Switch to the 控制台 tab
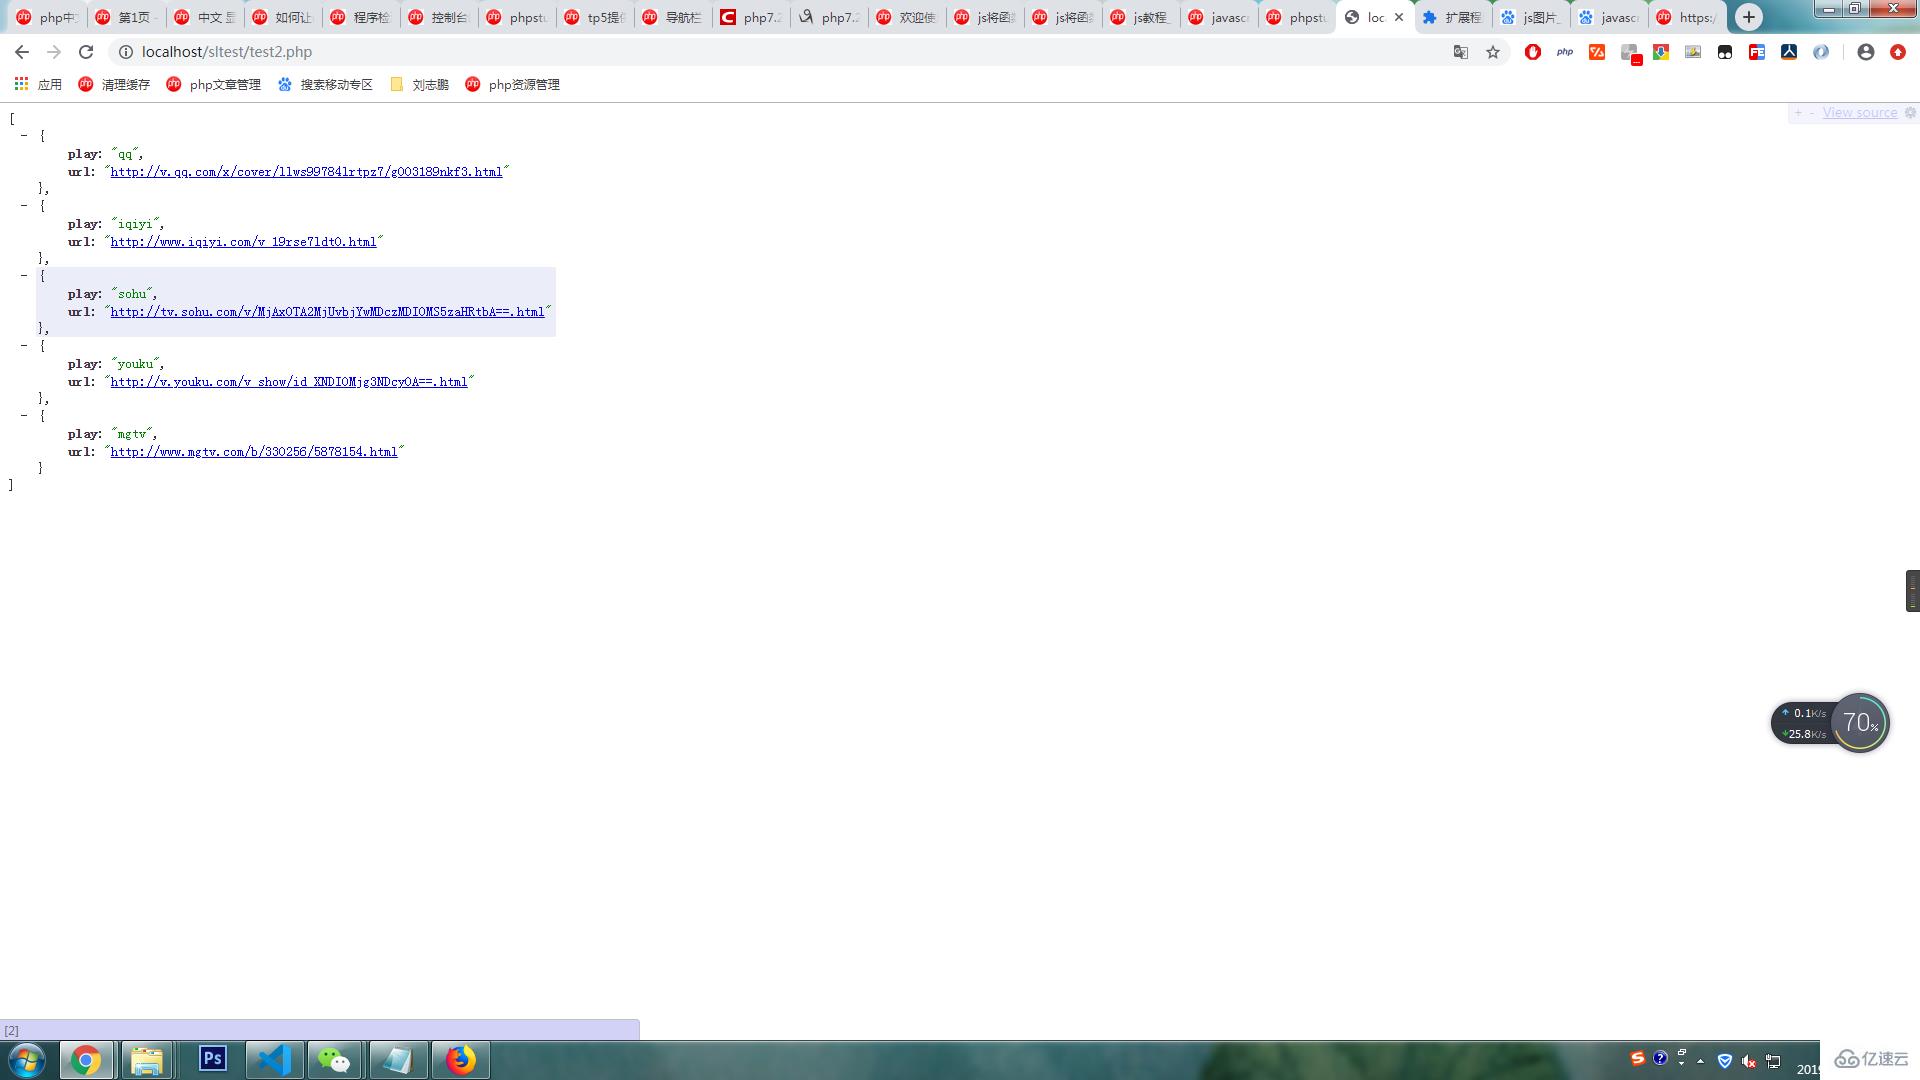Image resolution: width=1920 pixels, height=1080 pixels. (438, 17)
